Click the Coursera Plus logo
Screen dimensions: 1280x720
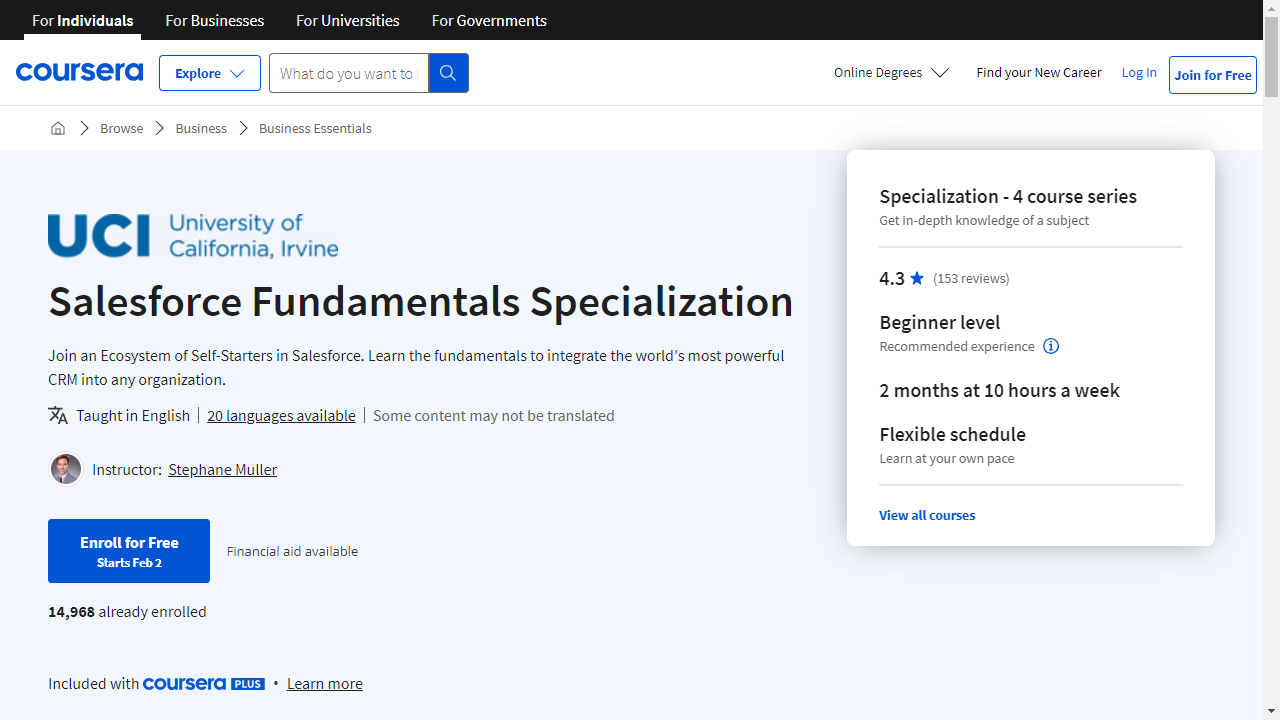204,684
